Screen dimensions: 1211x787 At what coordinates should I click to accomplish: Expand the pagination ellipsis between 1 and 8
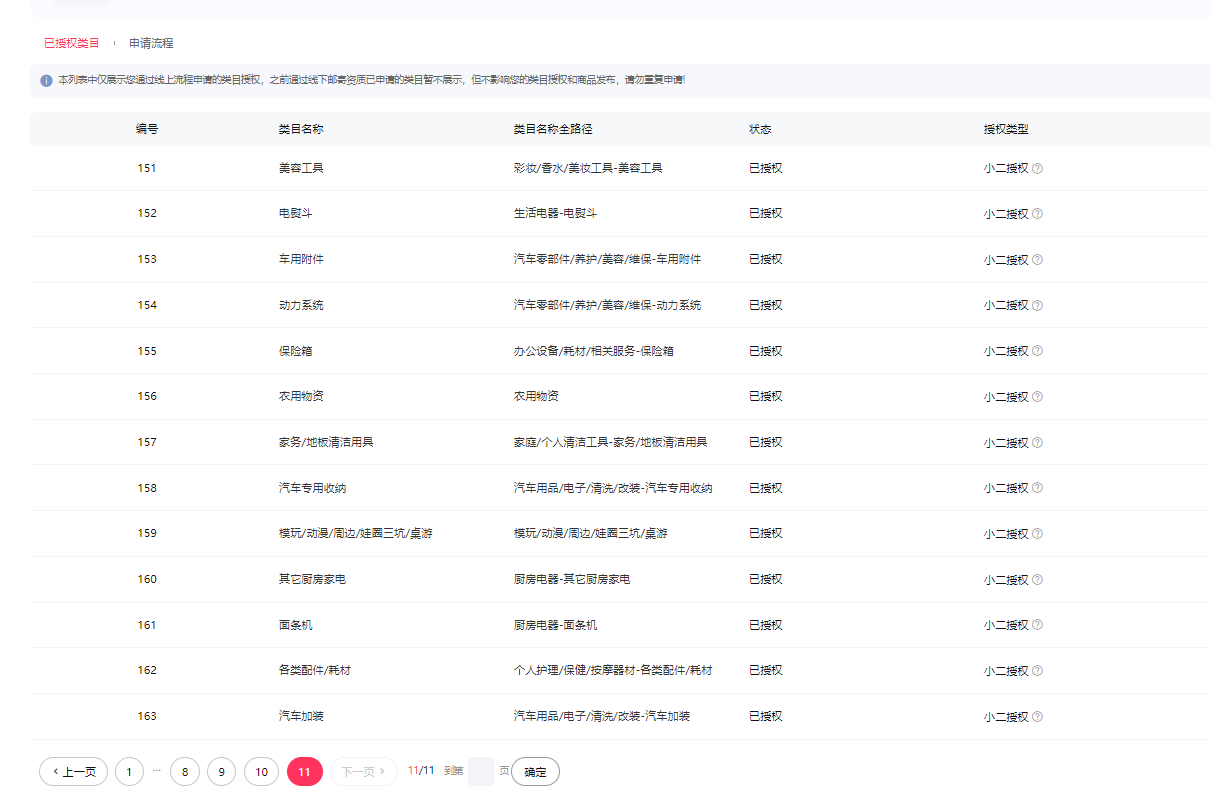click(x=157, y=771)
